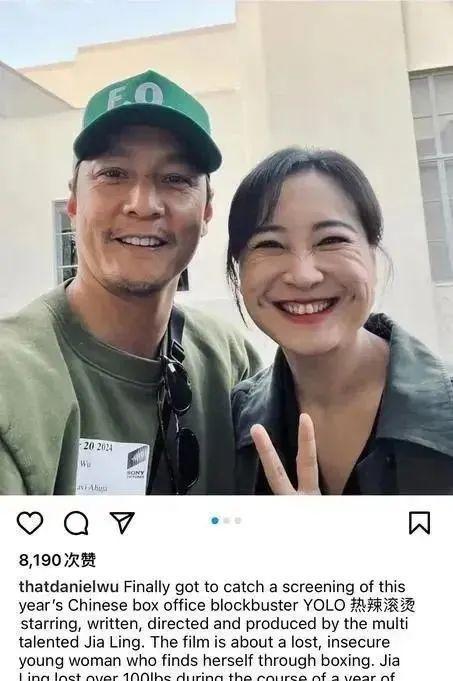This screenshot has width=453, height=681.
Task: View the 8,190 likes list
Action: coord(57,560)
